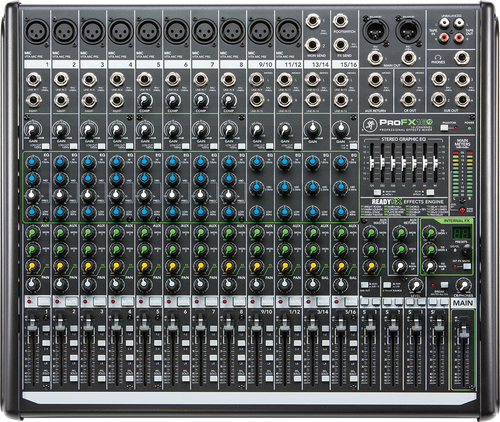Click the channel 11/12 XLR mic input

(288, 31)
